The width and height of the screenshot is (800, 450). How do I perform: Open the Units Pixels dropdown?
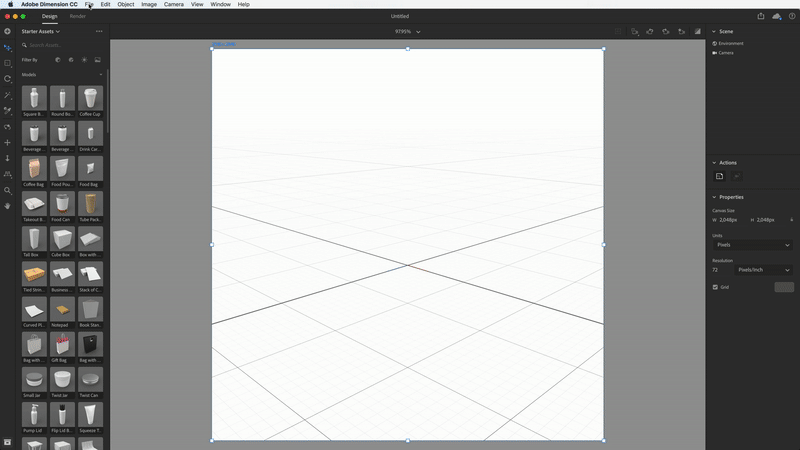pos(752,245)
